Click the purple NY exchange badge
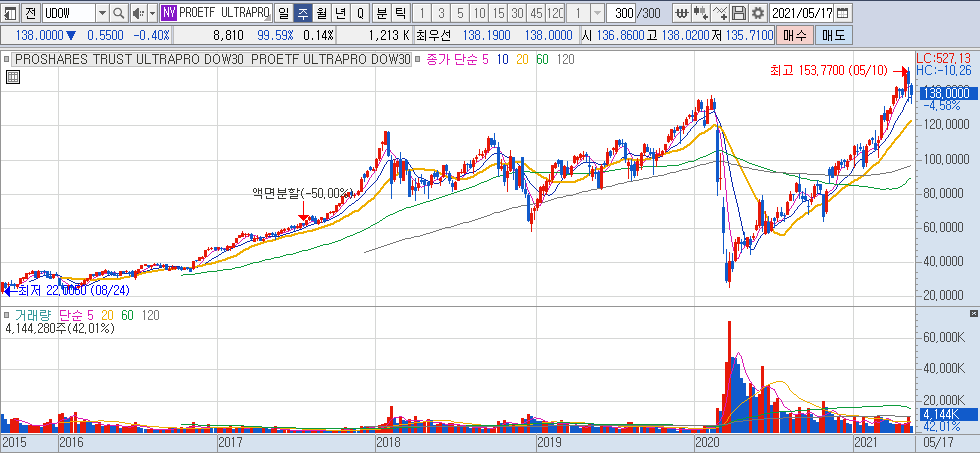 click(x=169, y=12)
